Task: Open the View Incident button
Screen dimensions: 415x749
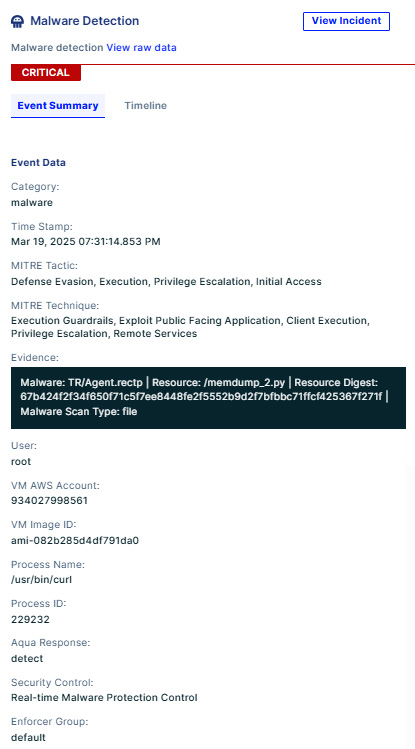Action: click(346, 21)
